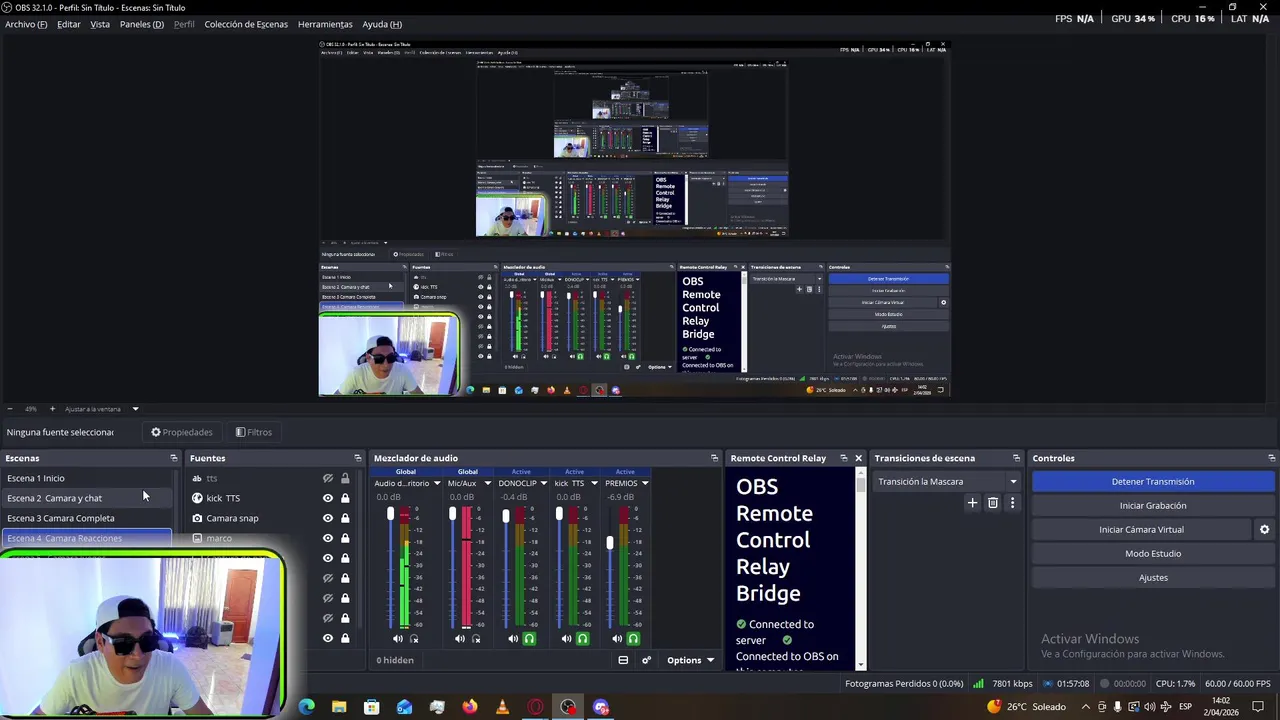1280x720 pixels.
Task: Undock the Controles panel icon
Action: tap(1271, 458)
